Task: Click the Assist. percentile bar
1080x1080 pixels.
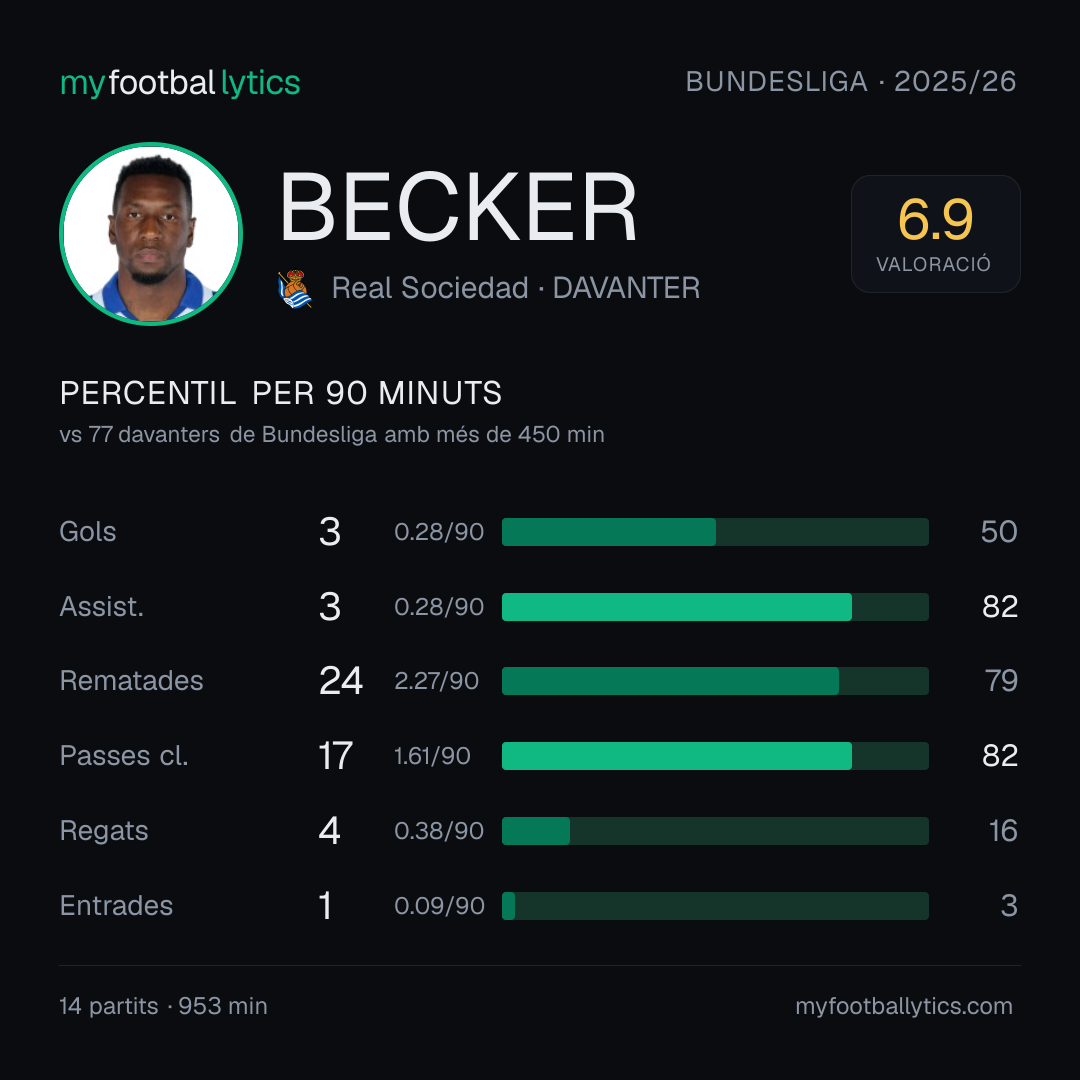Action: coord(715,607)
